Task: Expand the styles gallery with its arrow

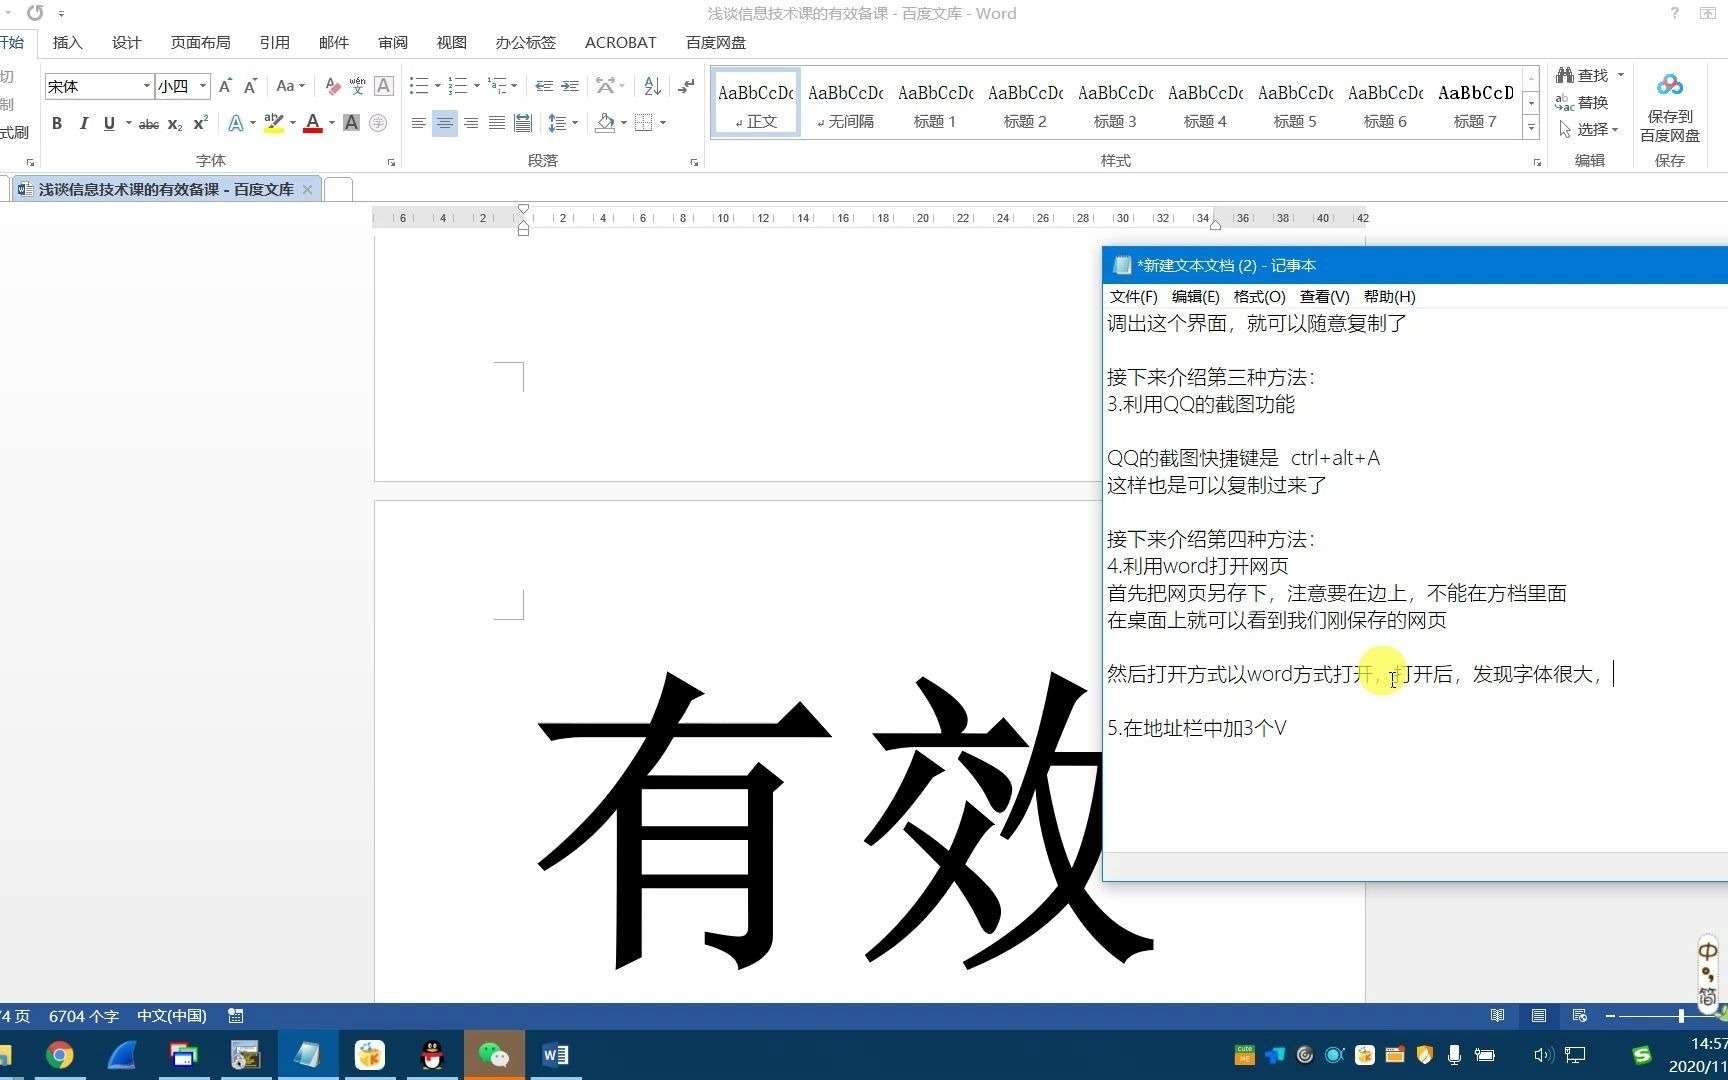Action: (1531, 127)
